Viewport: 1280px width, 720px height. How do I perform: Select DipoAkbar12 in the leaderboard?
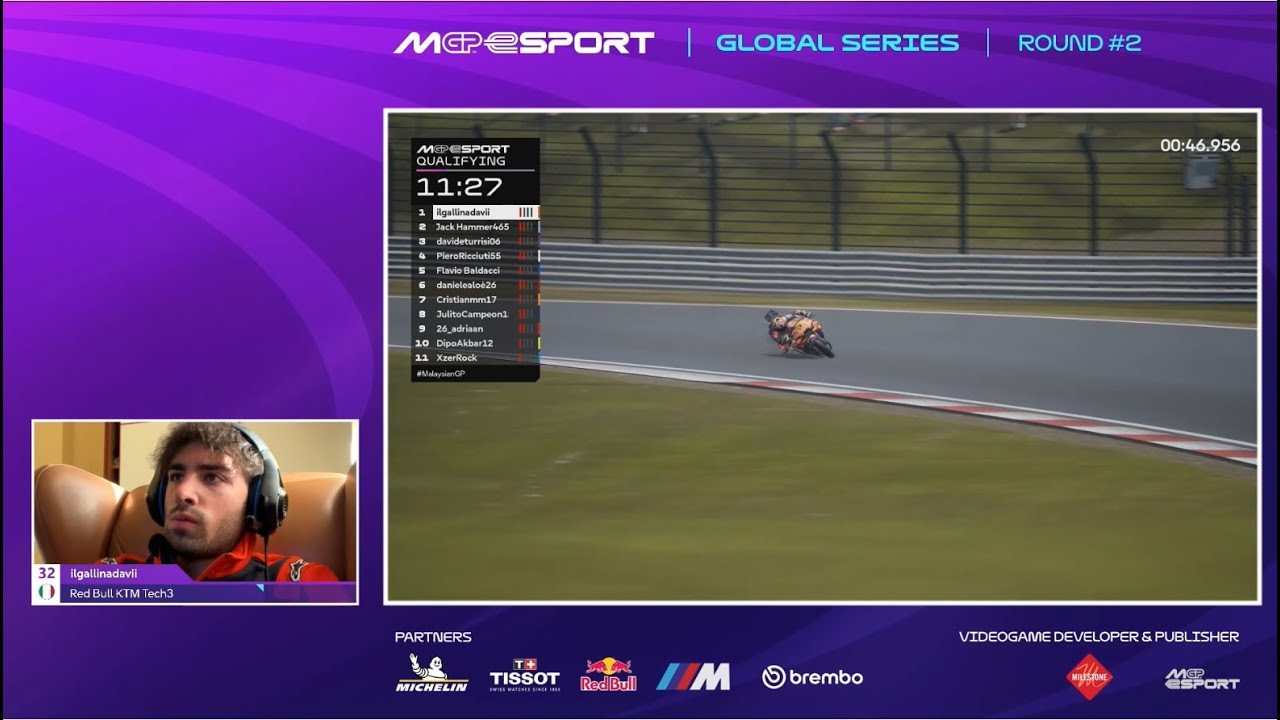coord(476,343)
